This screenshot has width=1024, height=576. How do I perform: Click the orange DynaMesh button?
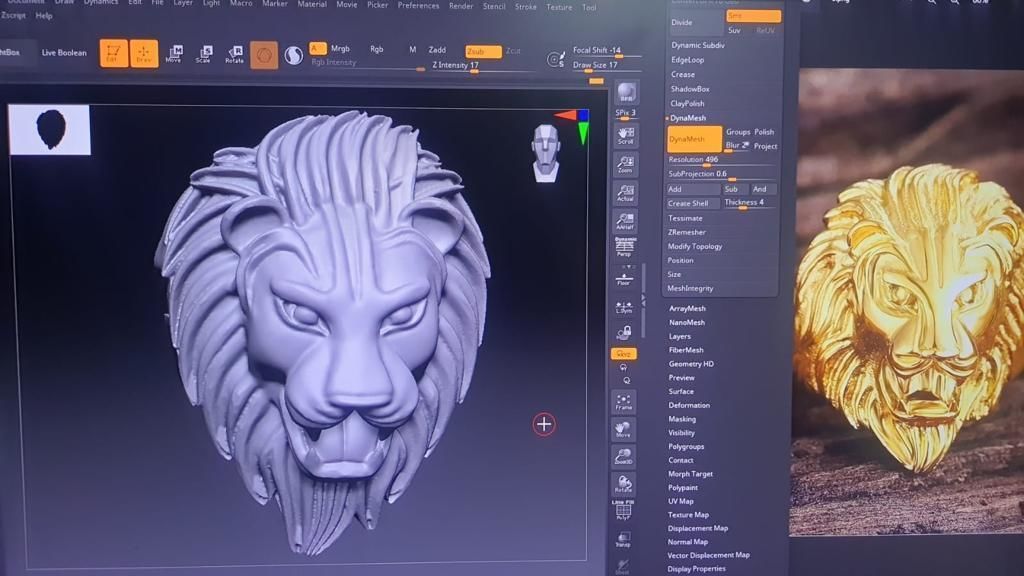coord(694,139)
